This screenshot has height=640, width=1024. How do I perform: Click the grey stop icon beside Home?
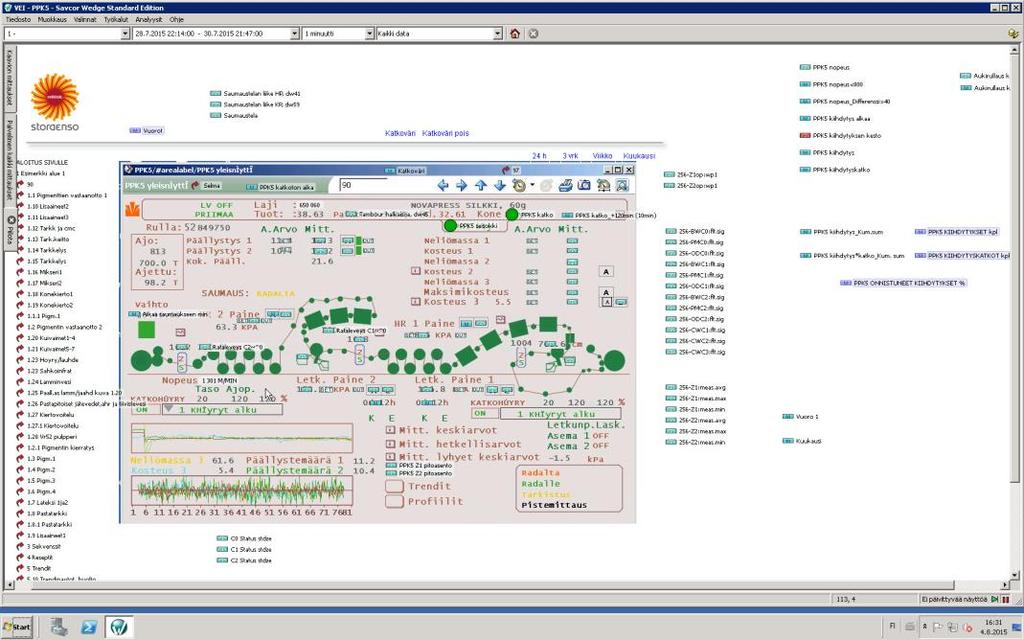point(533,33)
